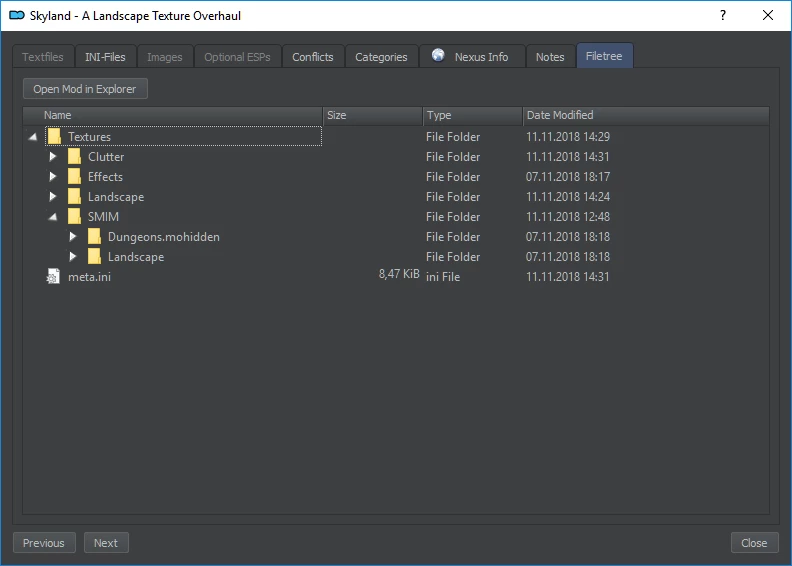Click the Textures folder icon
Image resolution: width=792 pixels, height=566 pixels.
[x=54, y=136]
